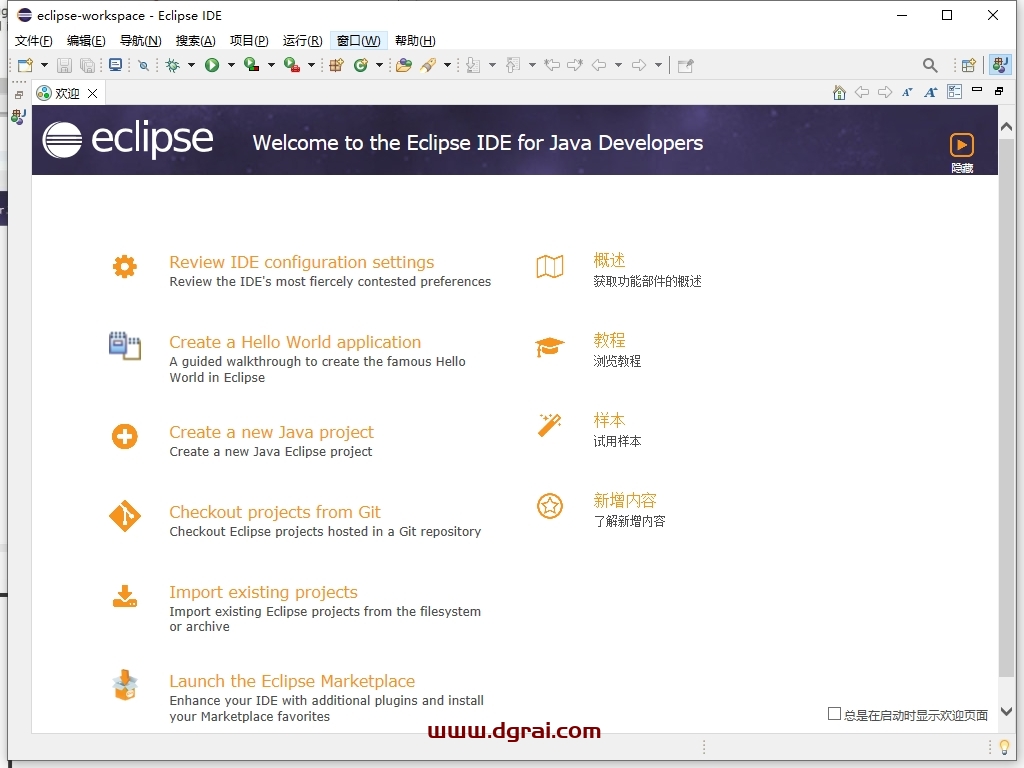Click the New Java Package icon
Image resolution: width=1024 pixels, height=768 pixels.
tap(336, 65)
